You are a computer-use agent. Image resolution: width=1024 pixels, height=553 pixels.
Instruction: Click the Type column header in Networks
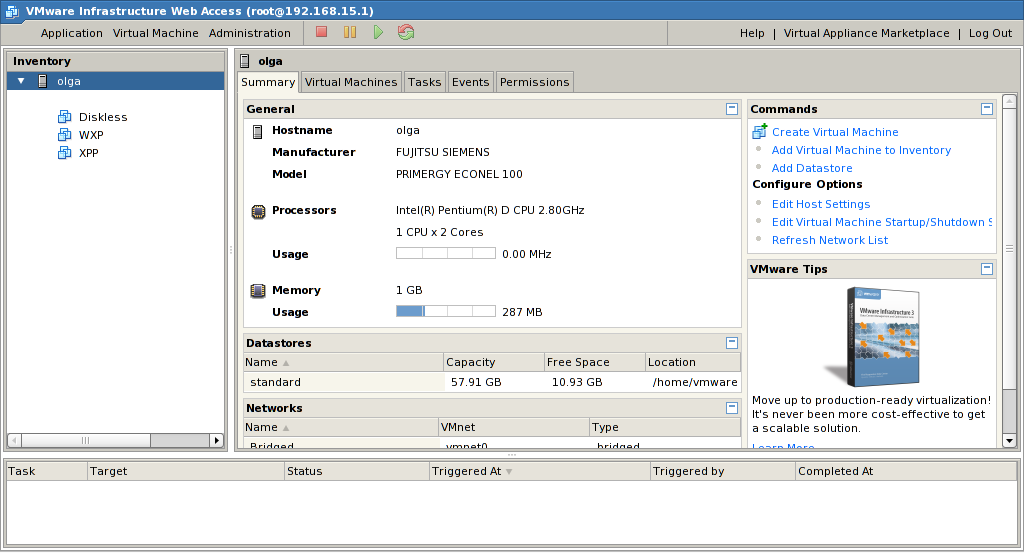point(665,427)
